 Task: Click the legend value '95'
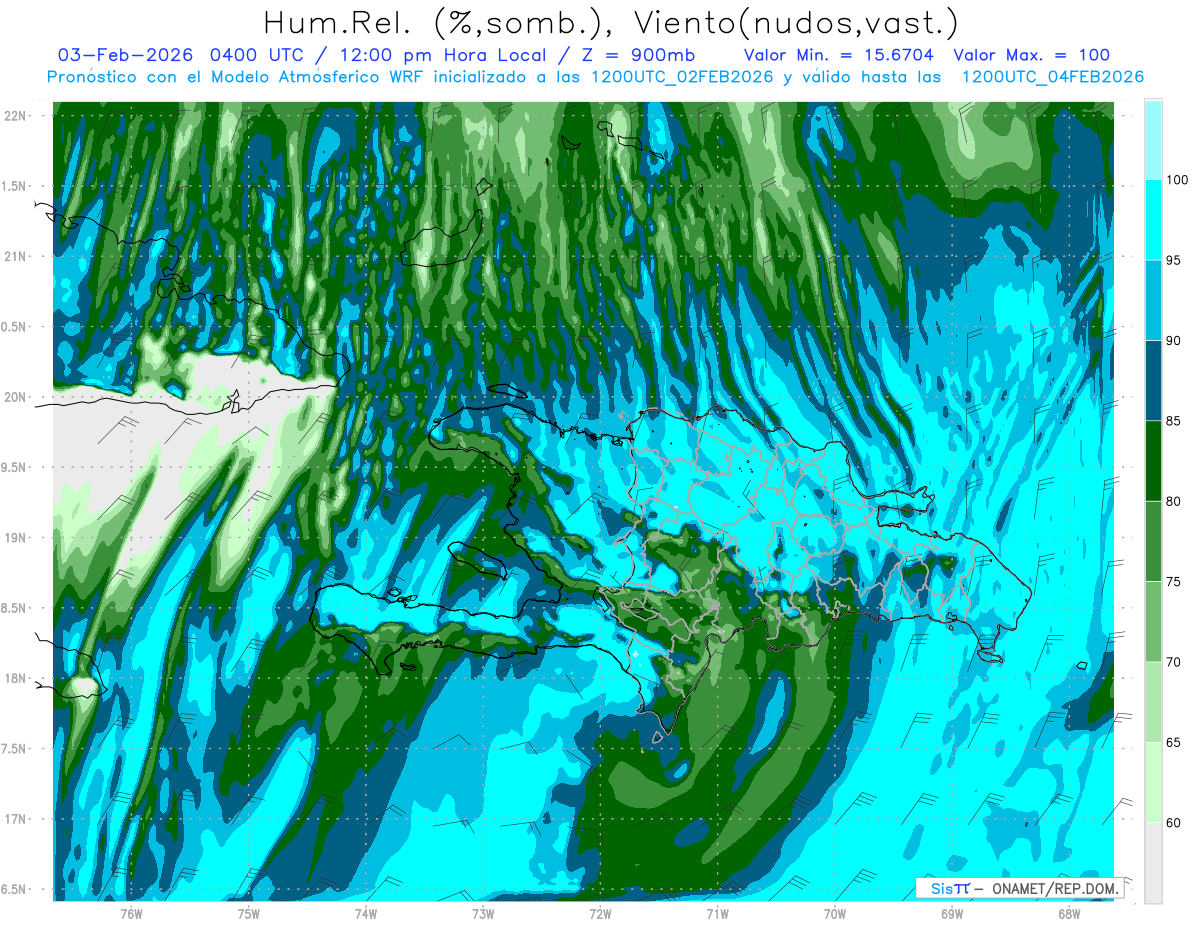pos(1175,260)
